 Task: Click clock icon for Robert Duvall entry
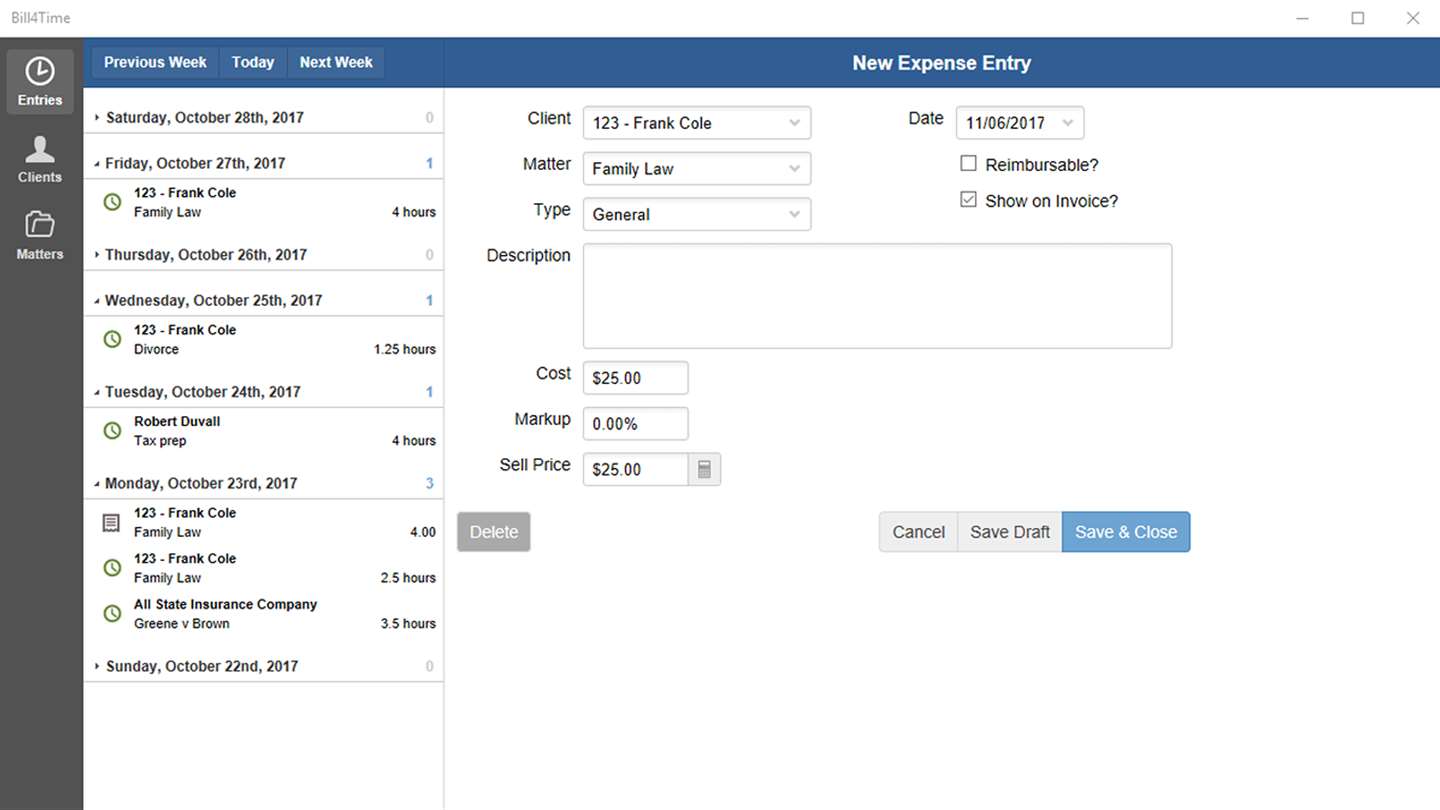click(113, 431)
